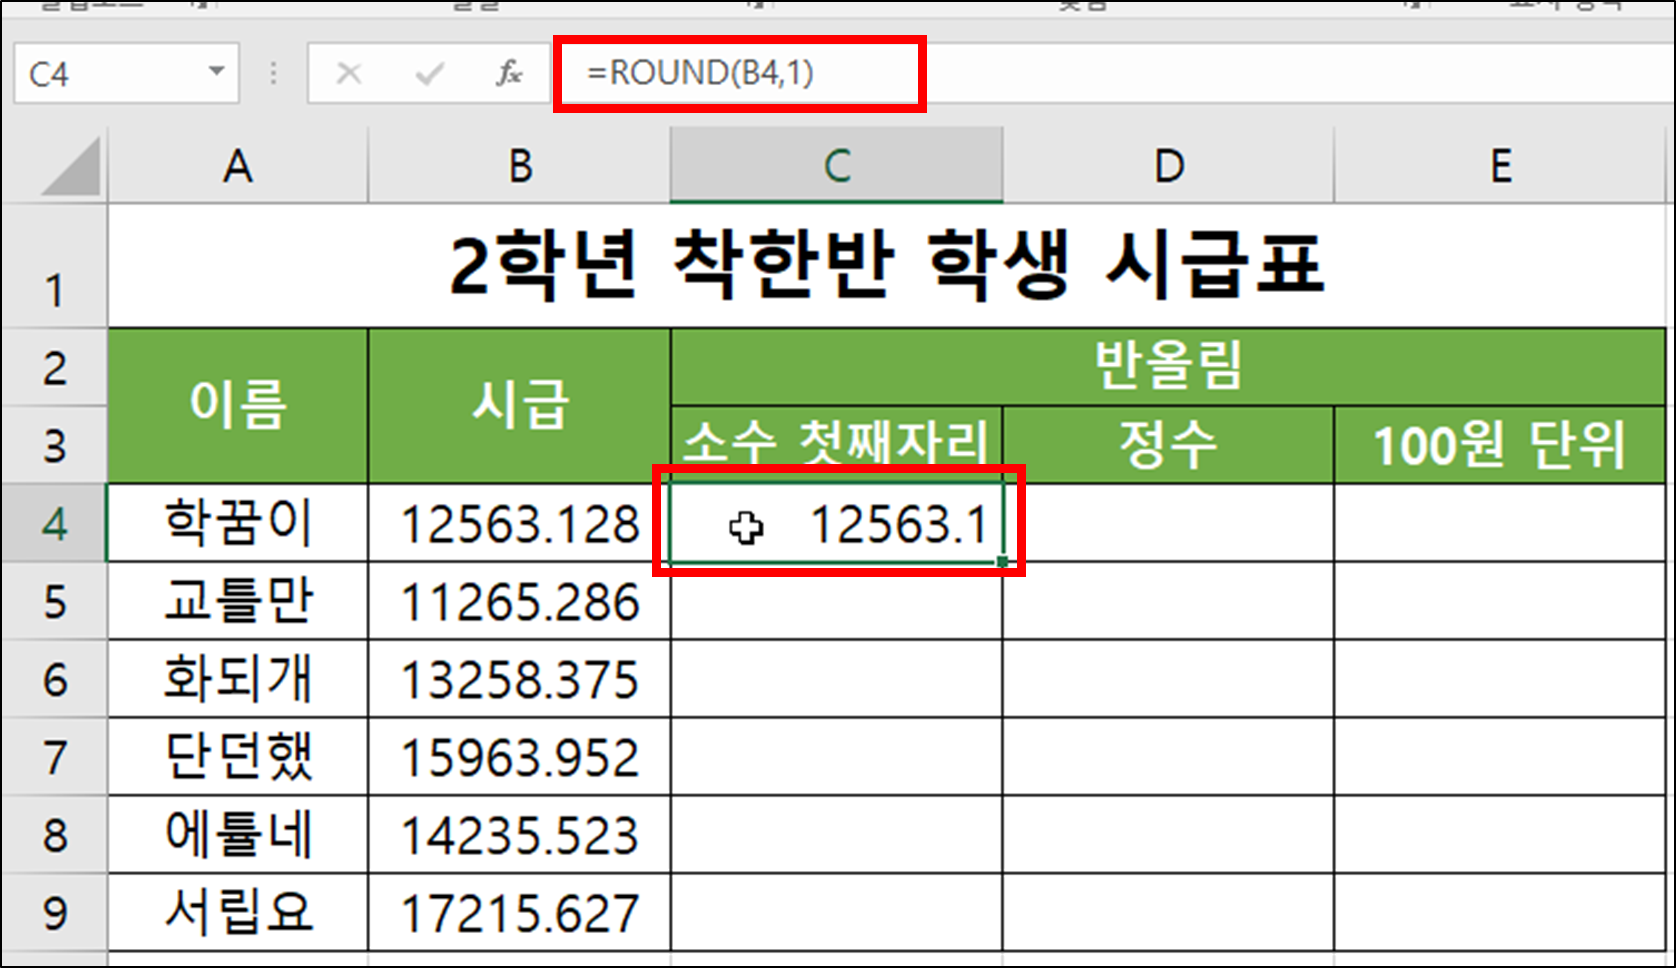Click inside the formula bar showing =ROUND(B4,1)

[740, 72]
